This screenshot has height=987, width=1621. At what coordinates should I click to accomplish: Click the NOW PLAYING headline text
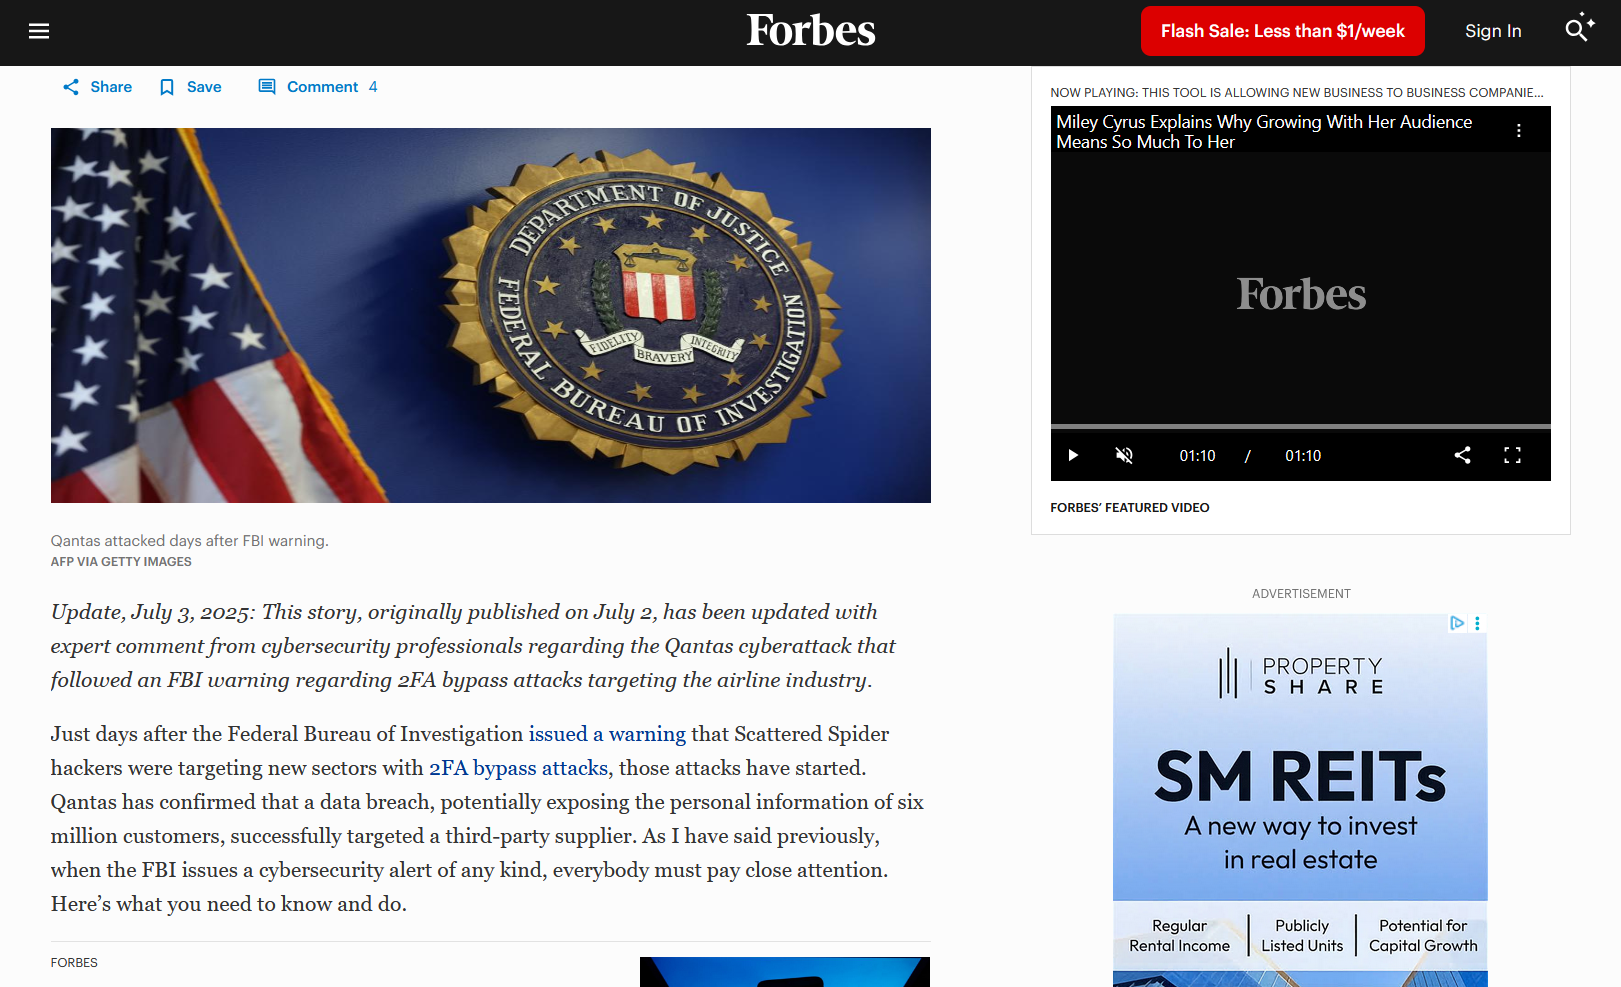pos(1297,93)
